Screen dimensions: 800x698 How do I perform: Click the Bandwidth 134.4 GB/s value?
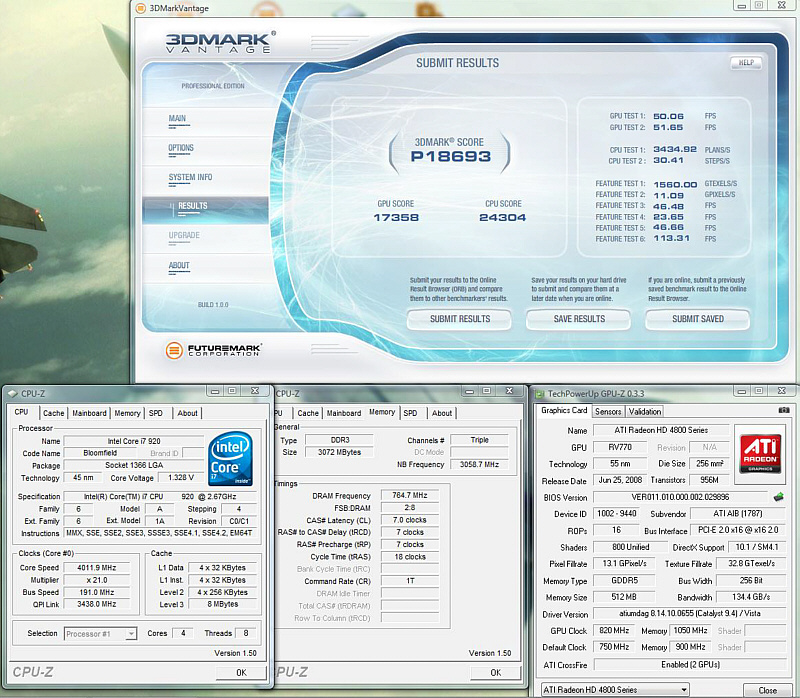[751, 597]
